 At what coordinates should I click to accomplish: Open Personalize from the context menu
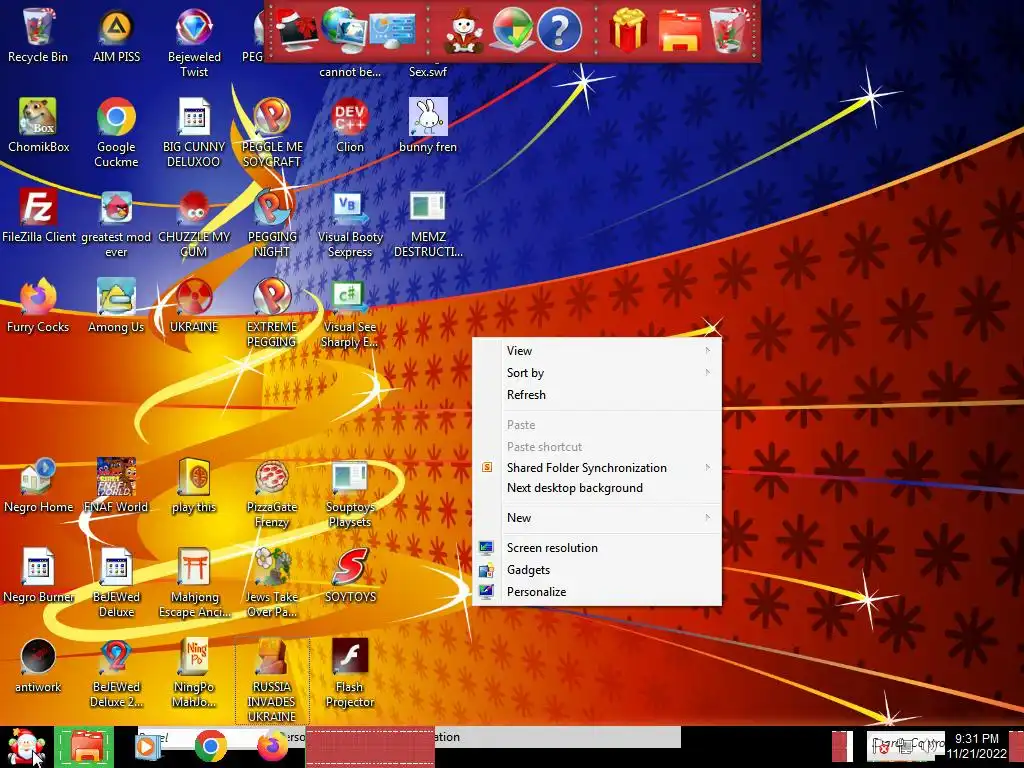click(x=597, y=592)
